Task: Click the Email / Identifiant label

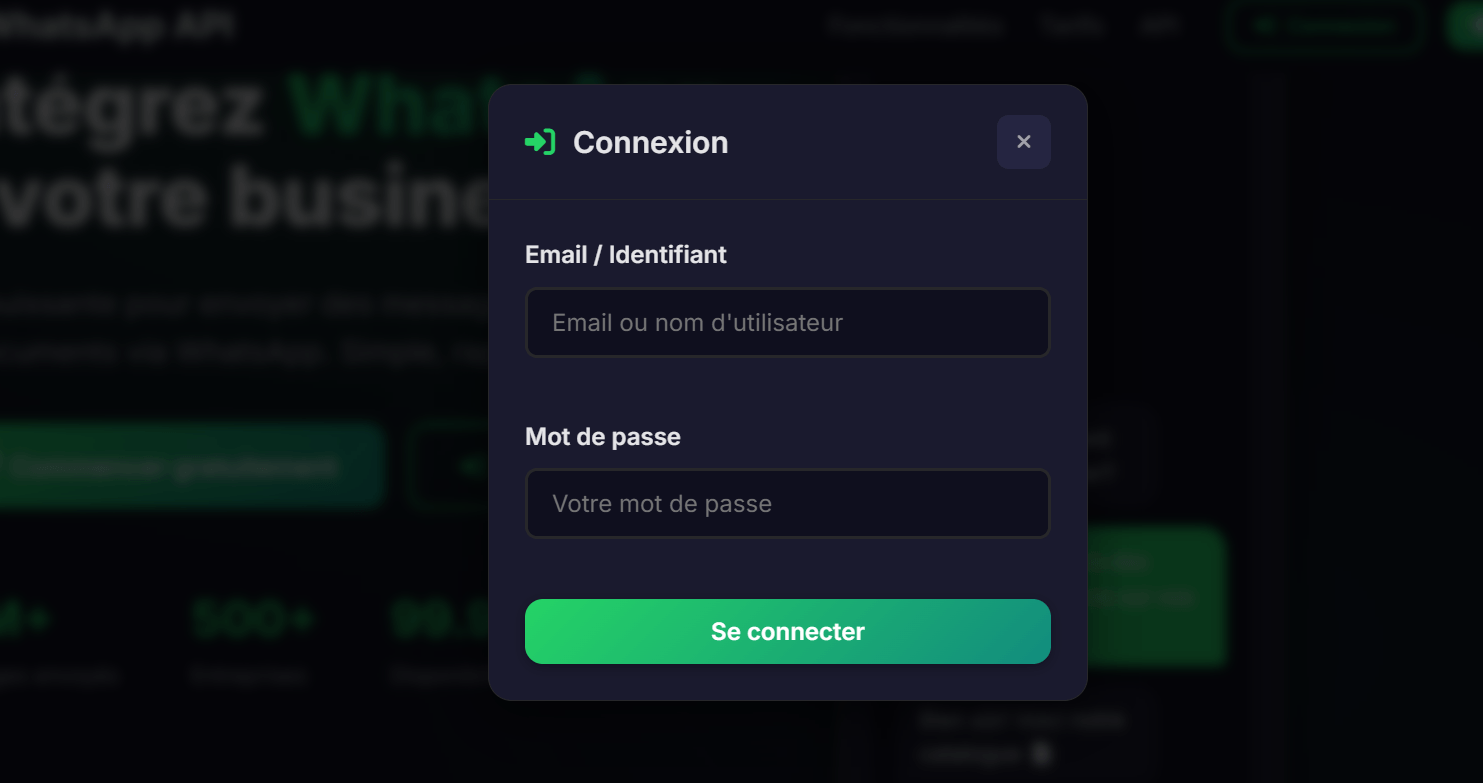Action: (625, 255)
